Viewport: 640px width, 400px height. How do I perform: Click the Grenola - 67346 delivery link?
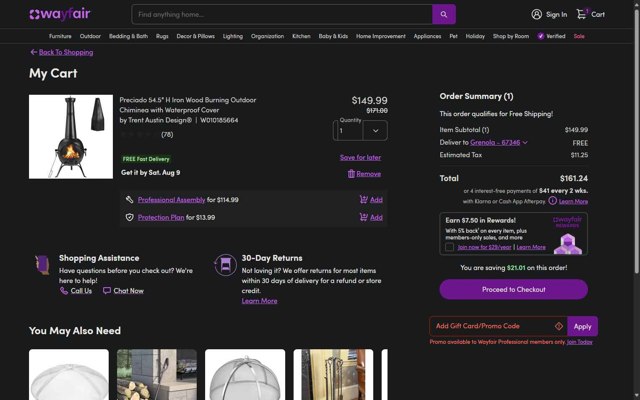pos(495,142)
